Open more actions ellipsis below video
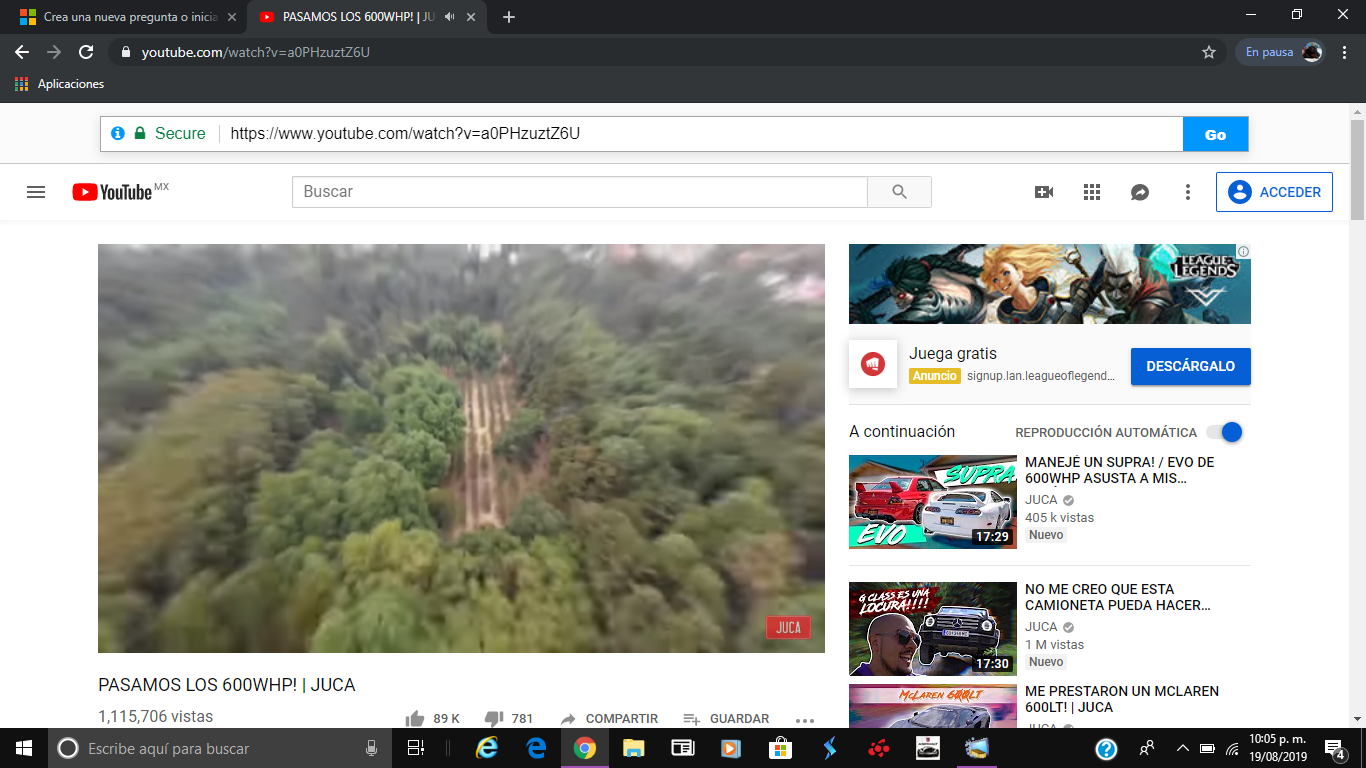The width and height of the screenshot is (1366, 768). [805, 719]
